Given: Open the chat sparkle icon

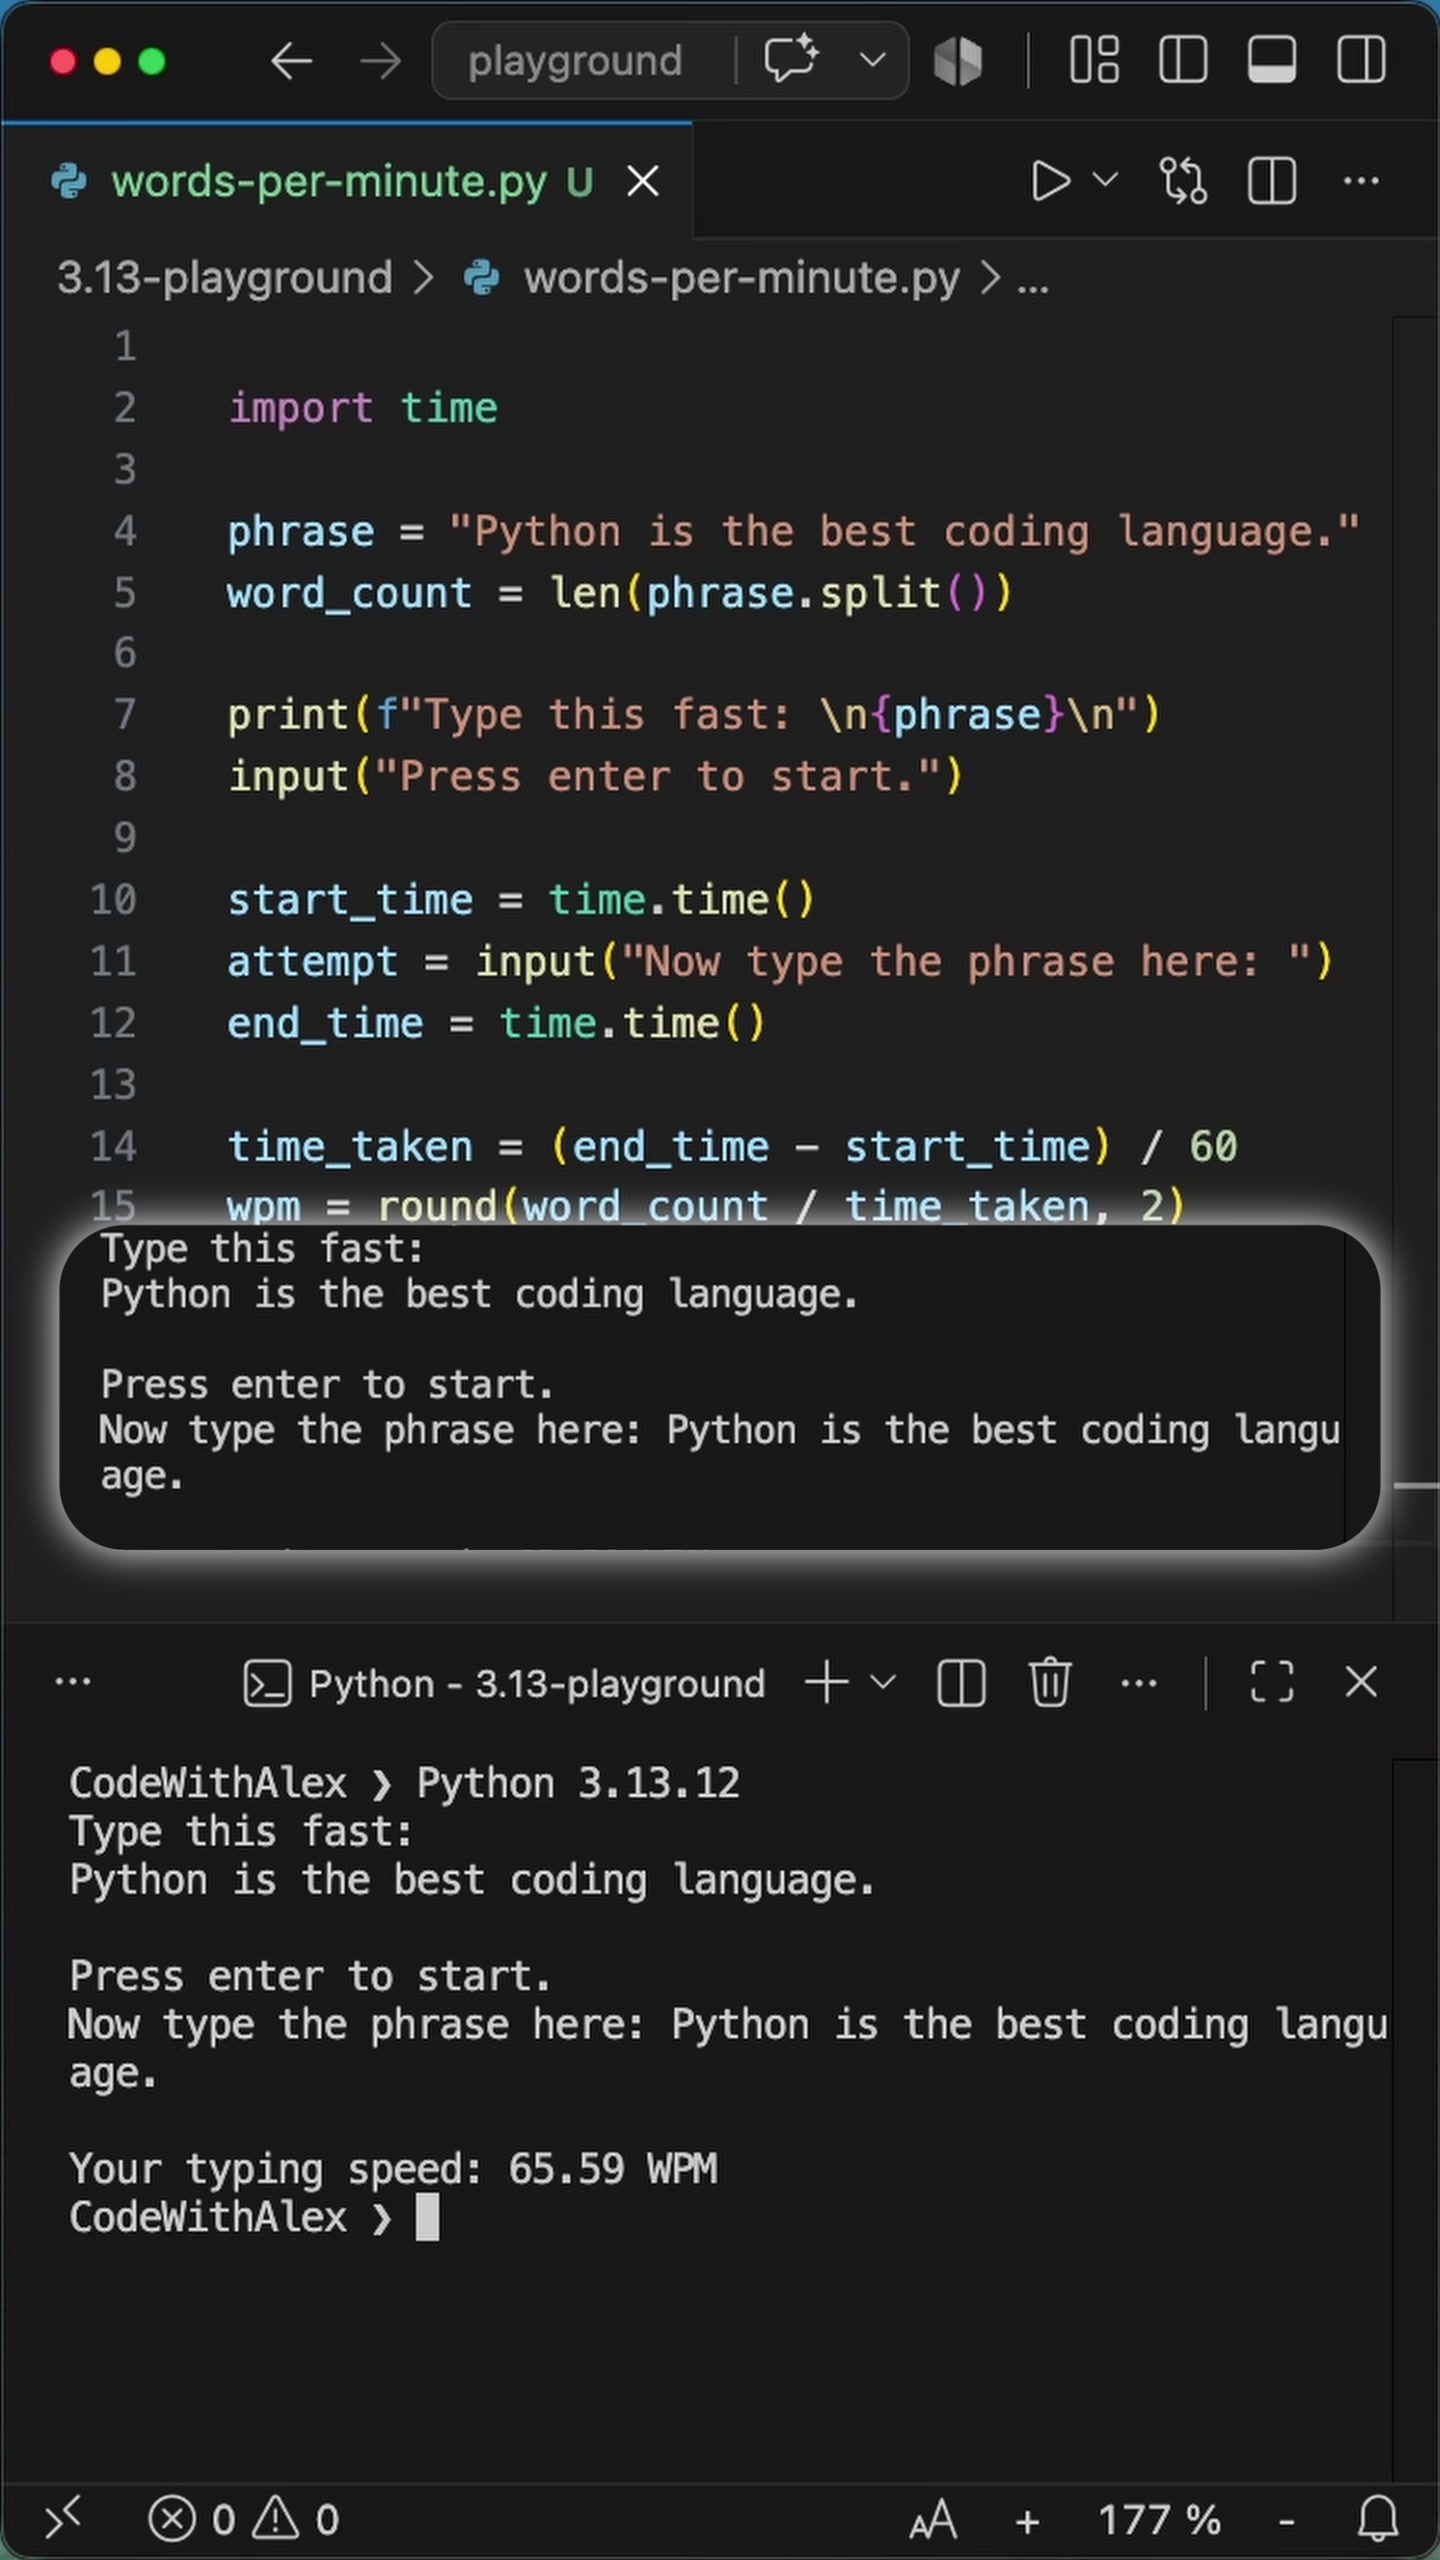Looking at the screenshot, I should (791, 60).
